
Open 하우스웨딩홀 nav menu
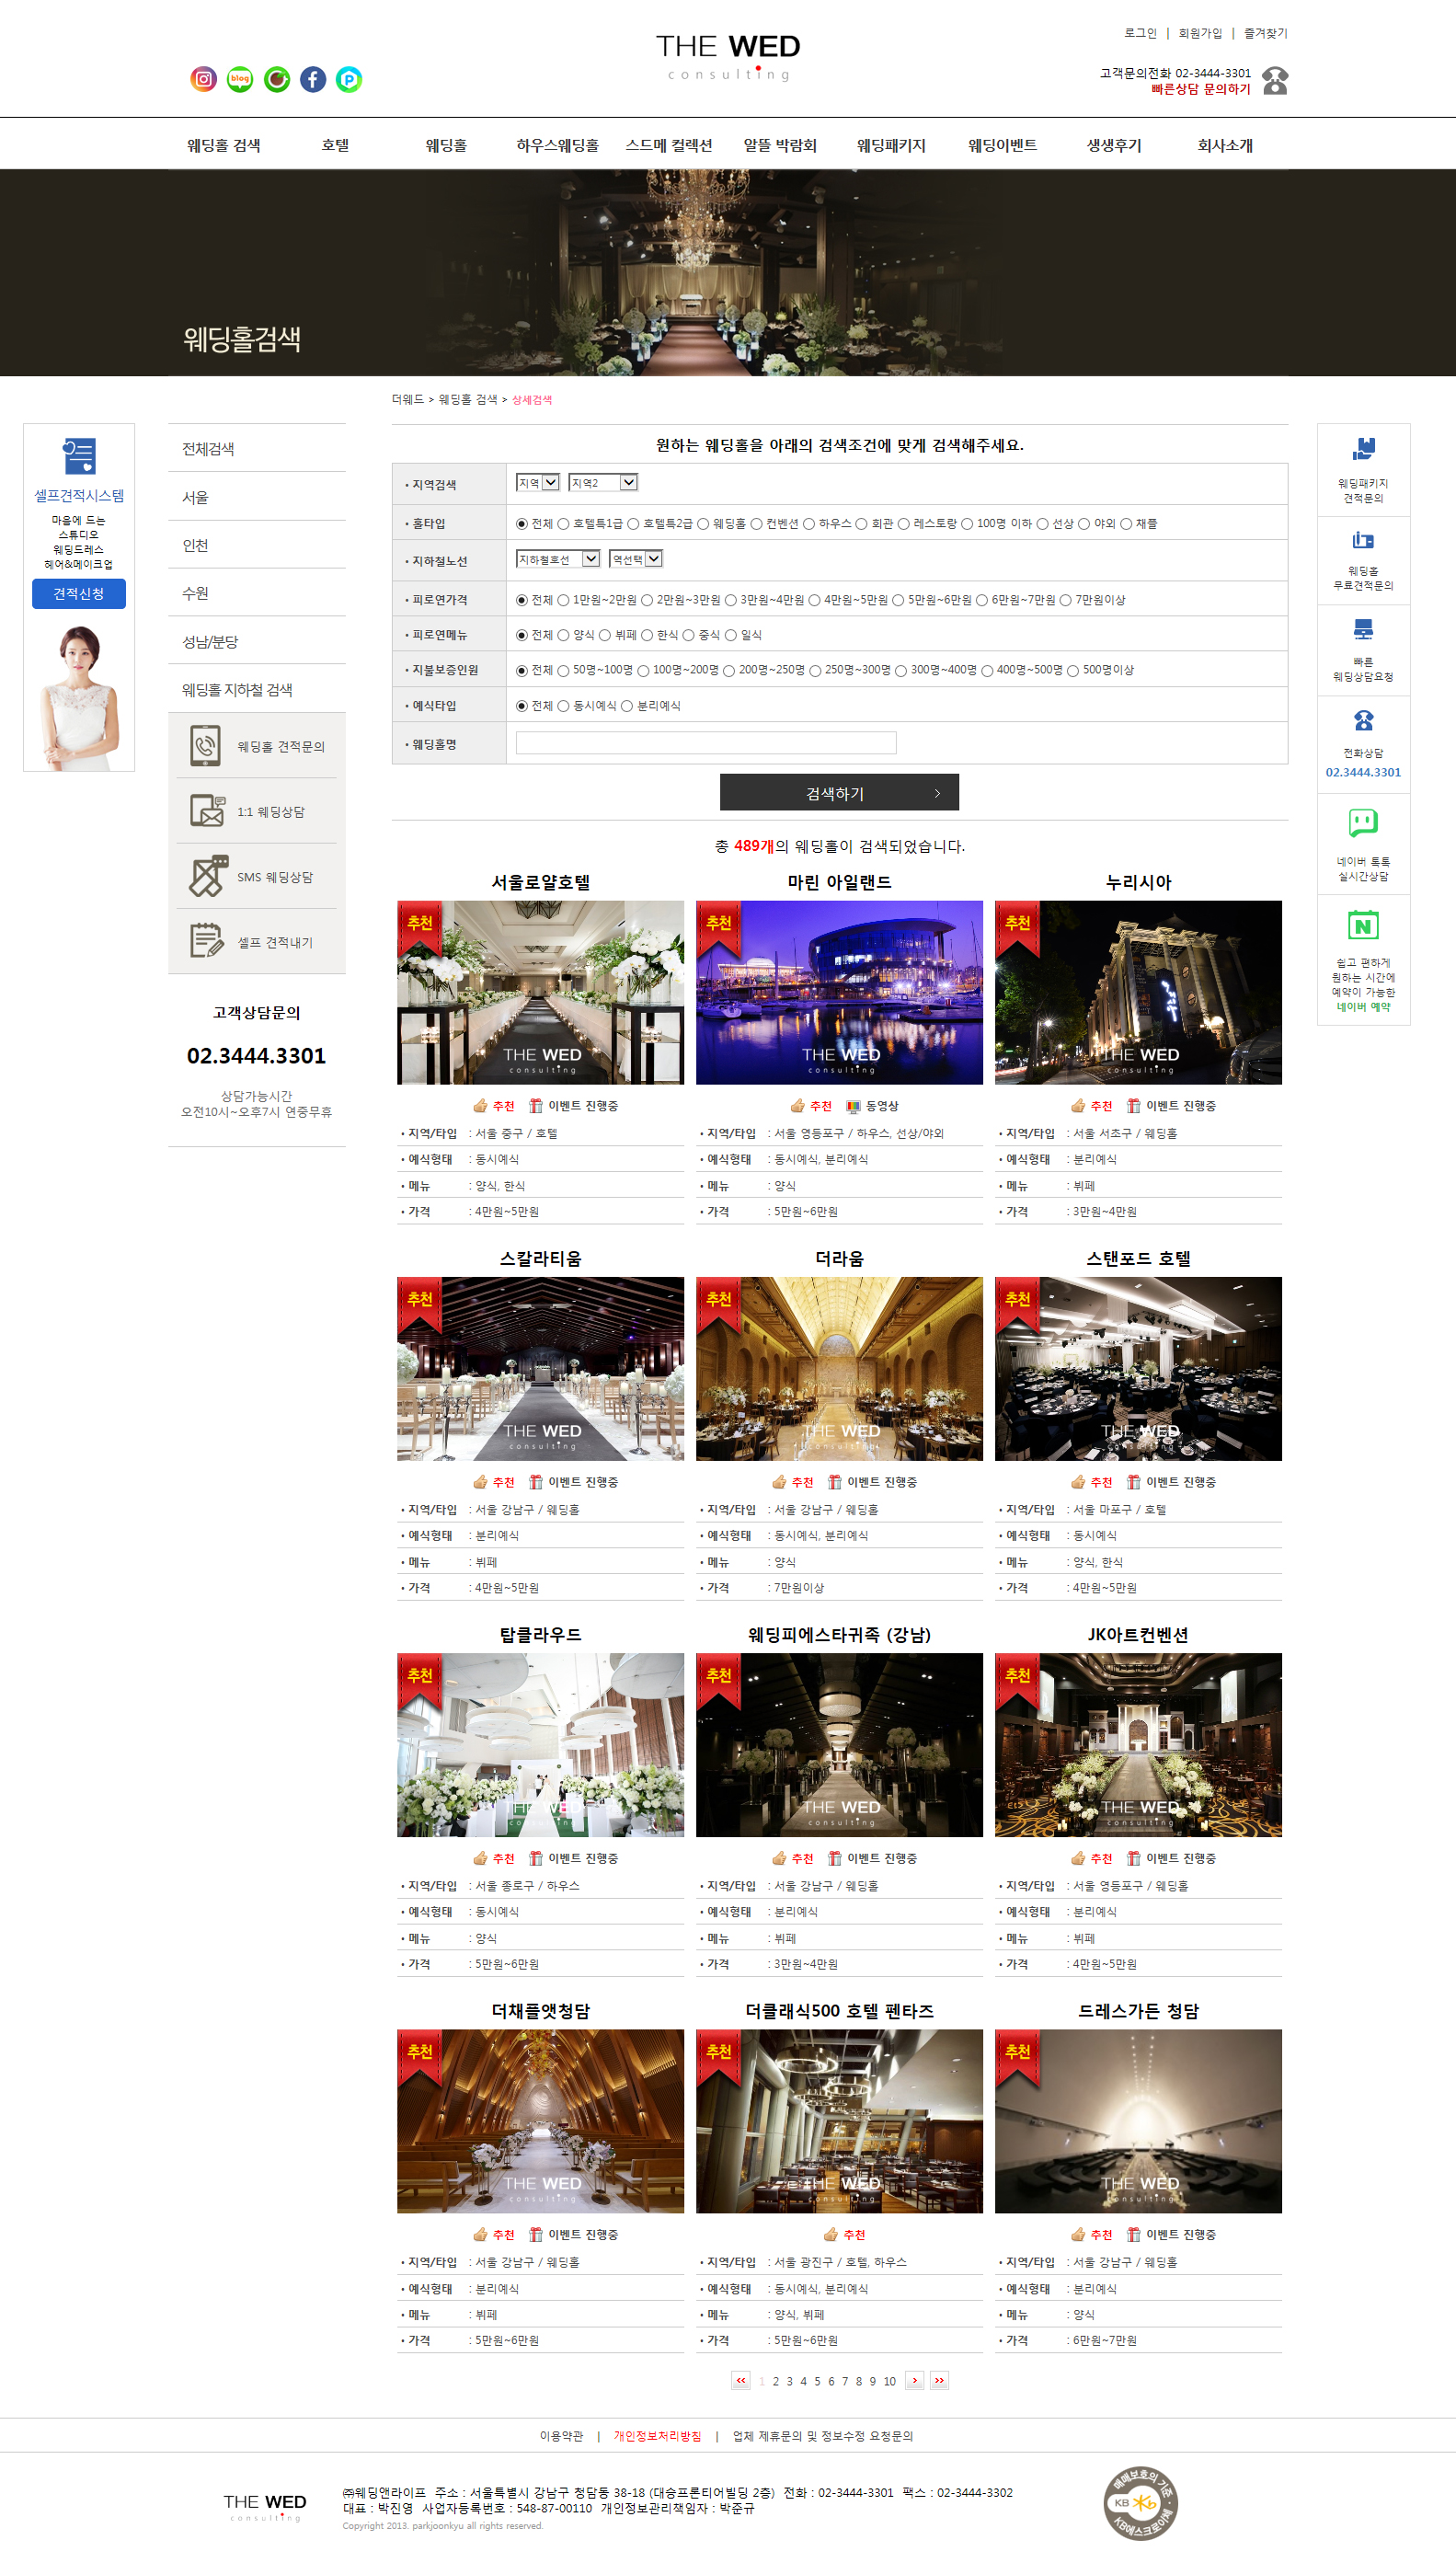557,145
